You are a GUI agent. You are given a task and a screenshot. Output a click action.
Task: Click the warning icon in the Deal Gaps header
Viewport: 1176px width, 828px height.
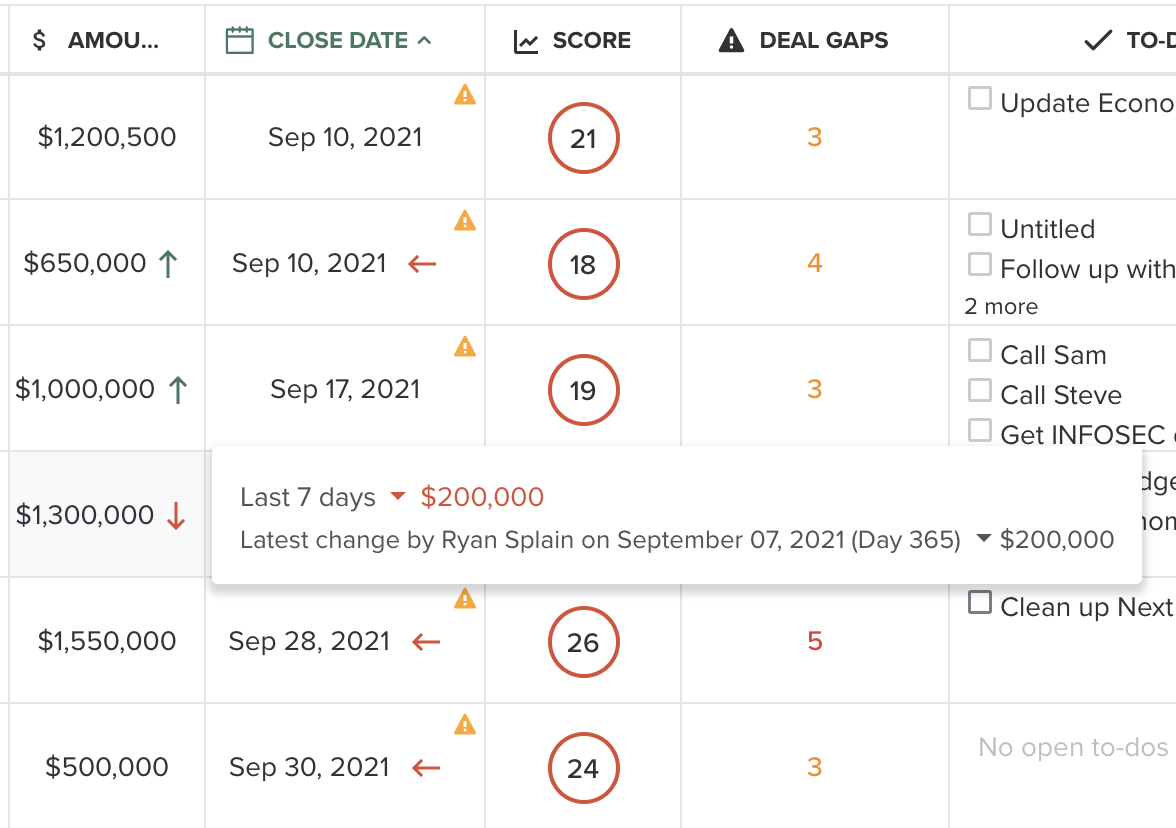[x=730, y=40]
